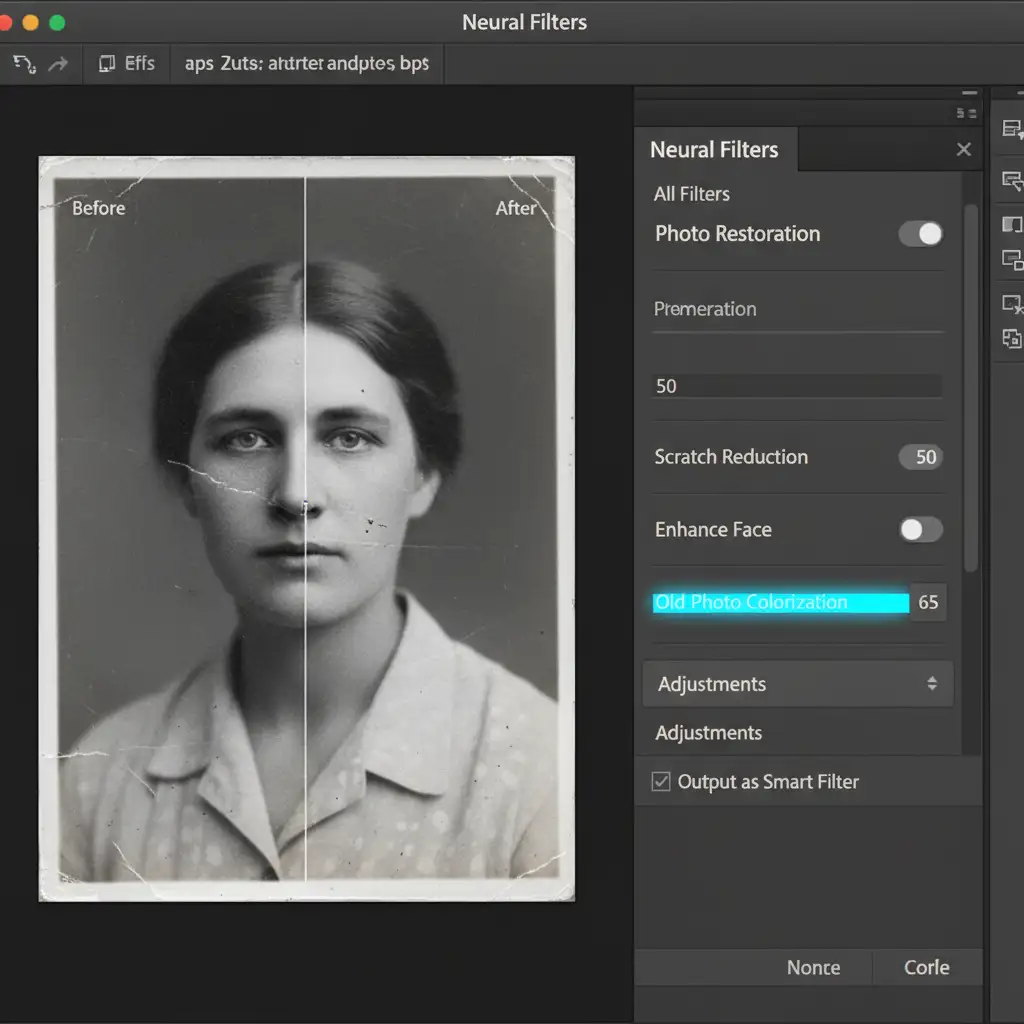
Task: Click the redo arrow icon in toolbar
Action: click(x=58, y=64)
